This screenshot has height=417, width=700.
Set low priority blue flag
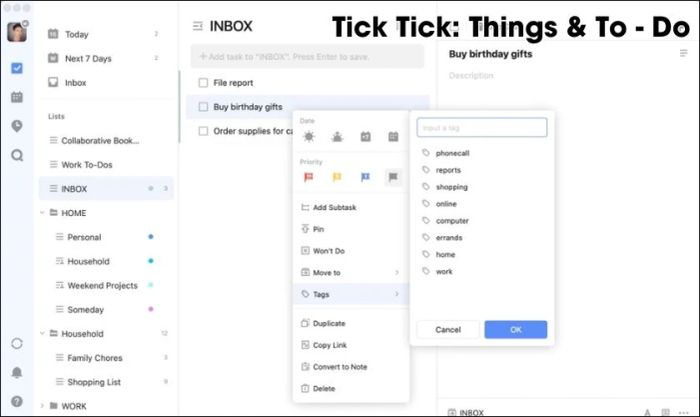click(x=365, y=177)
